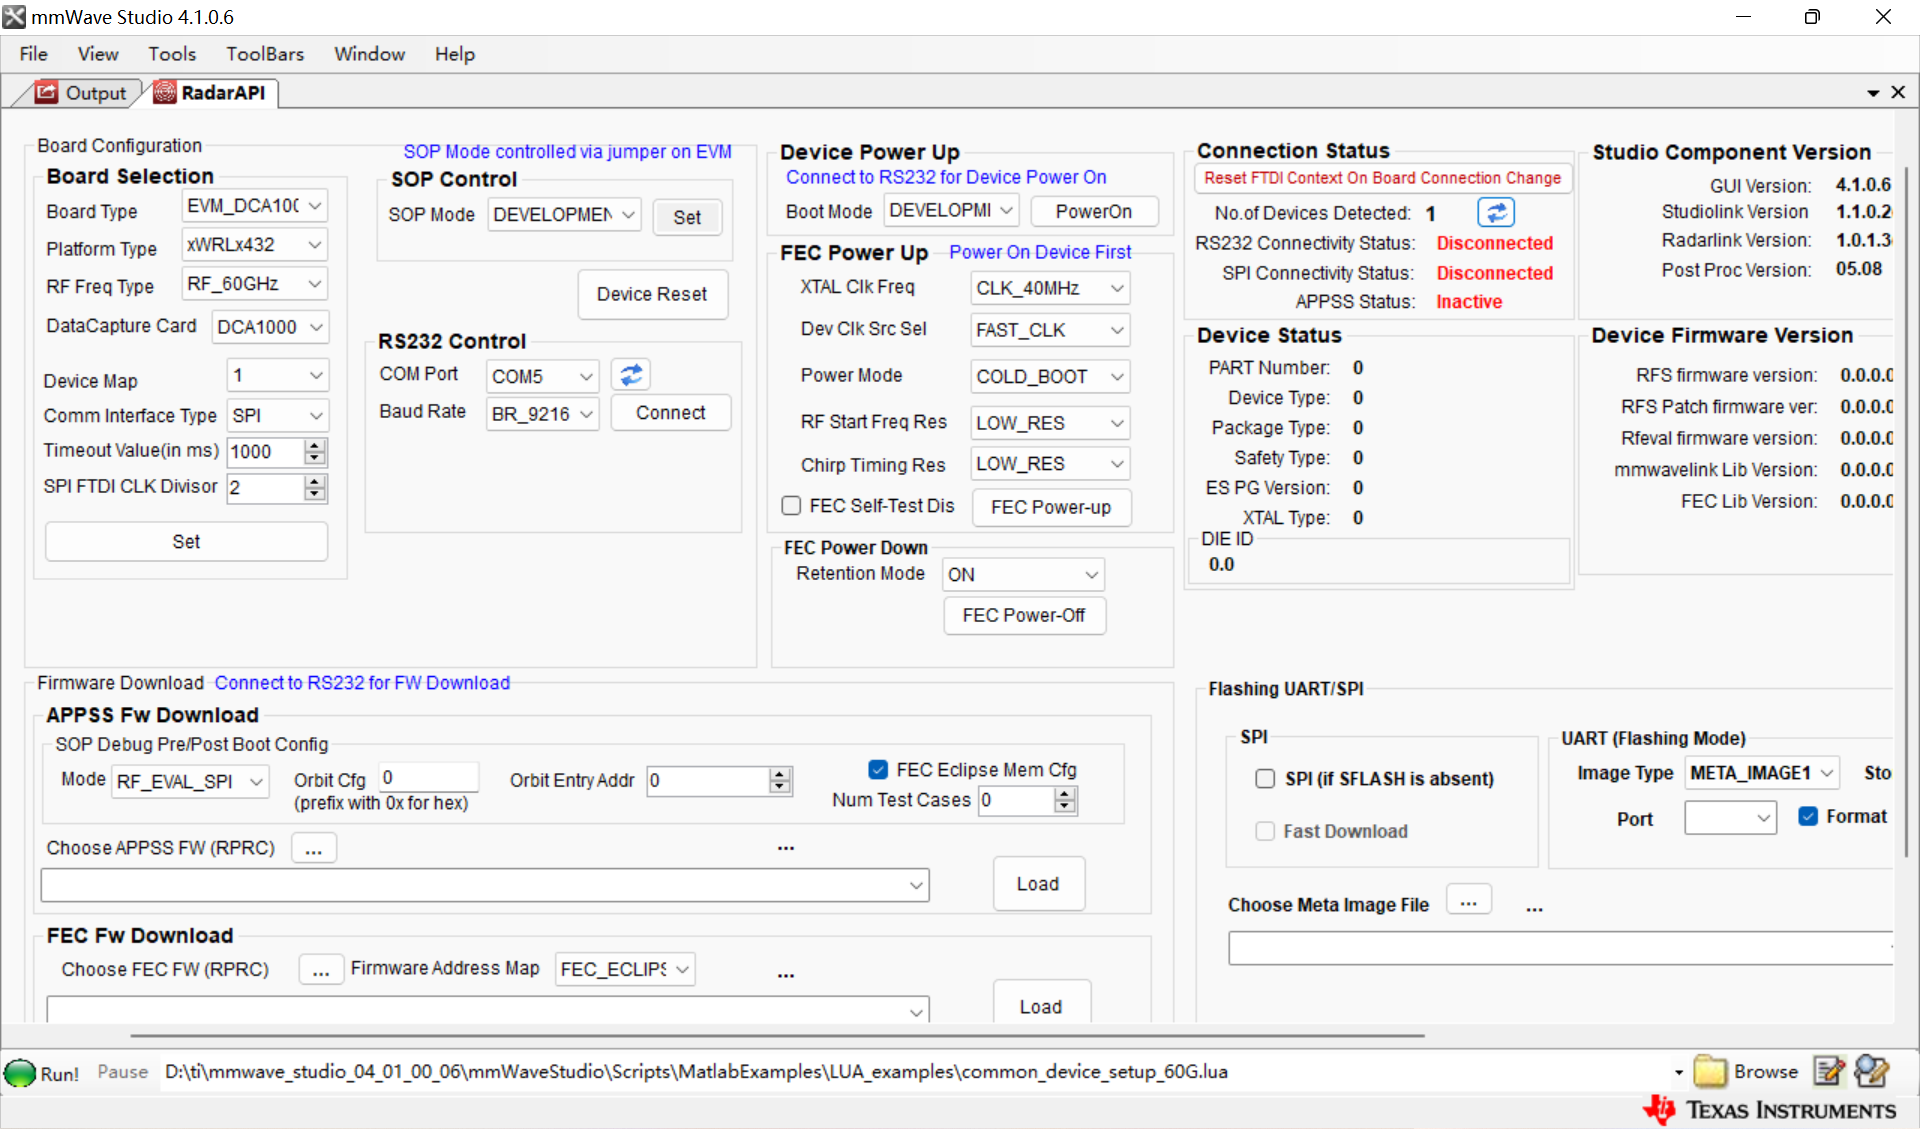The height and width of the screenshot is (1129, 1920).
Task: Click Set under Board Selection
Action: point(186,542)
